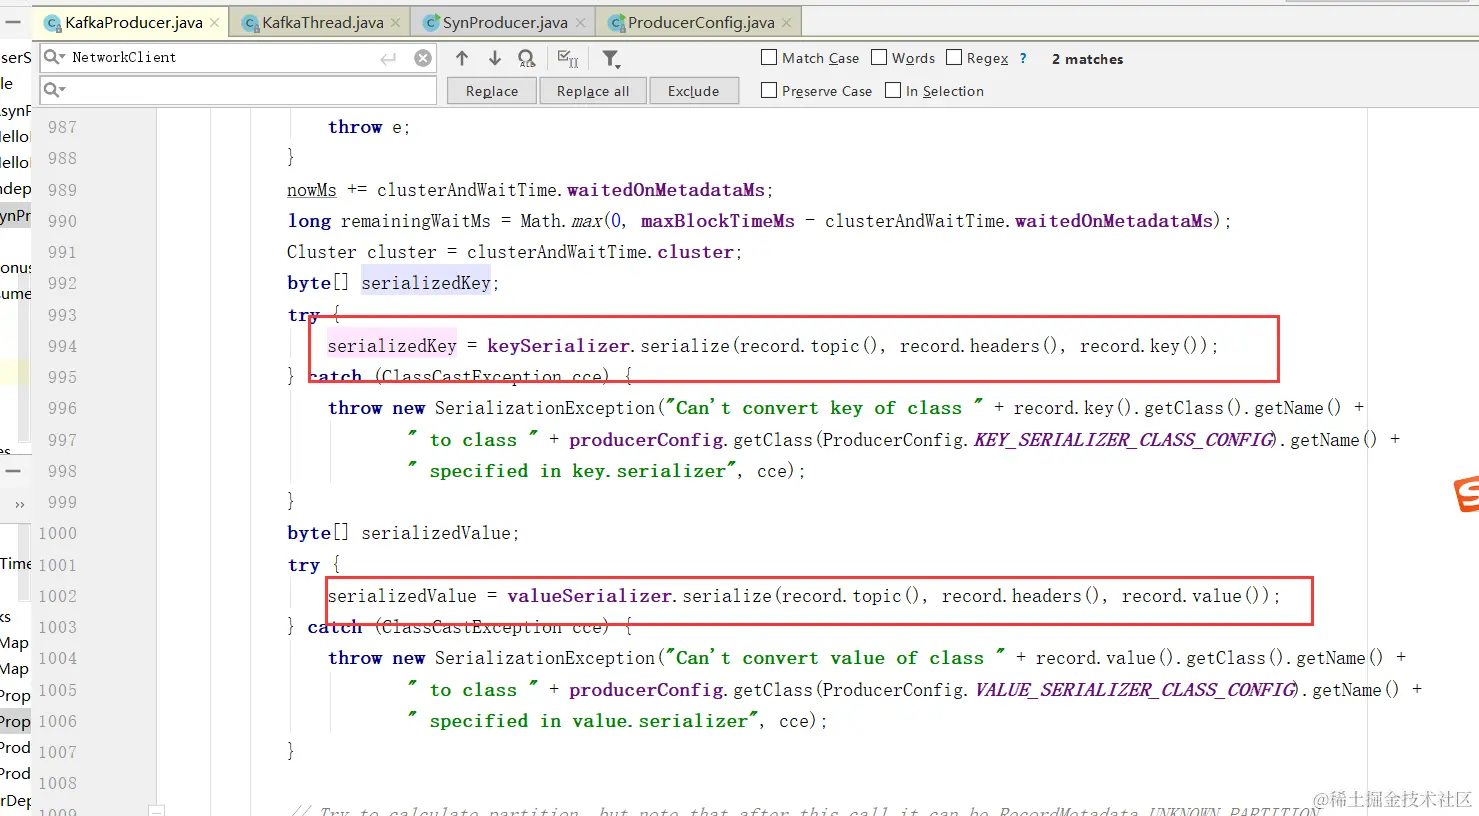The image size is (1479, 816).
Task: Click the new line icon in search field
Action: click(x=388, y=58)
